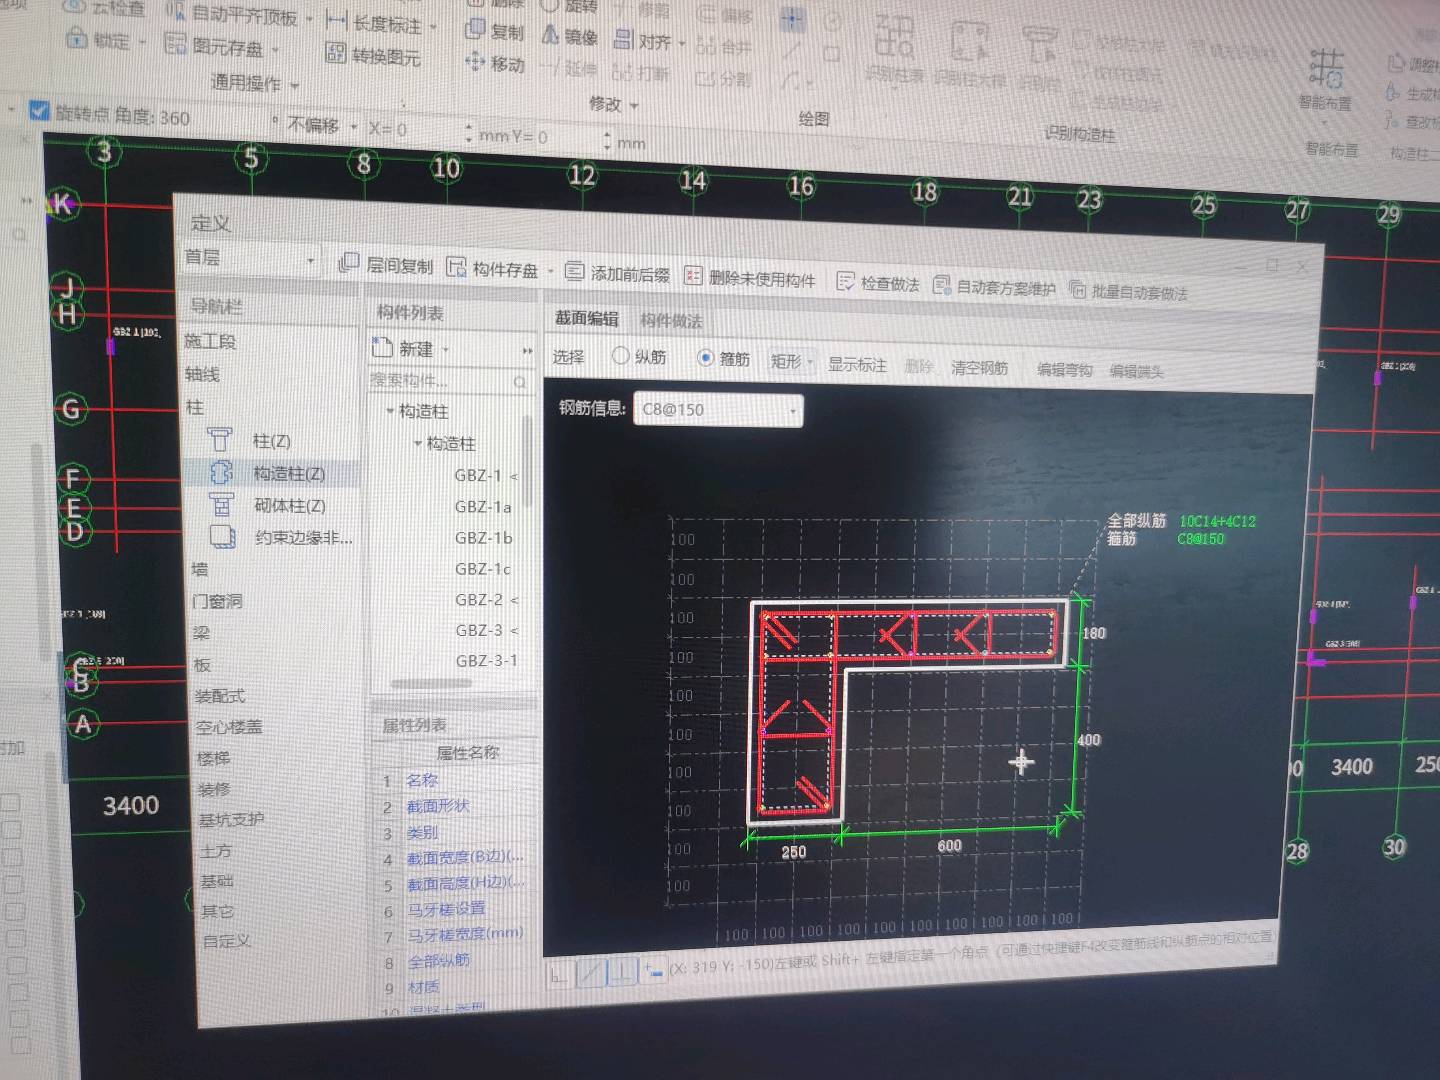Screen dimensions: 1440x1080
Task: Click the 镜像 mirror icon in the ribbon
Action: click(551, 35)
